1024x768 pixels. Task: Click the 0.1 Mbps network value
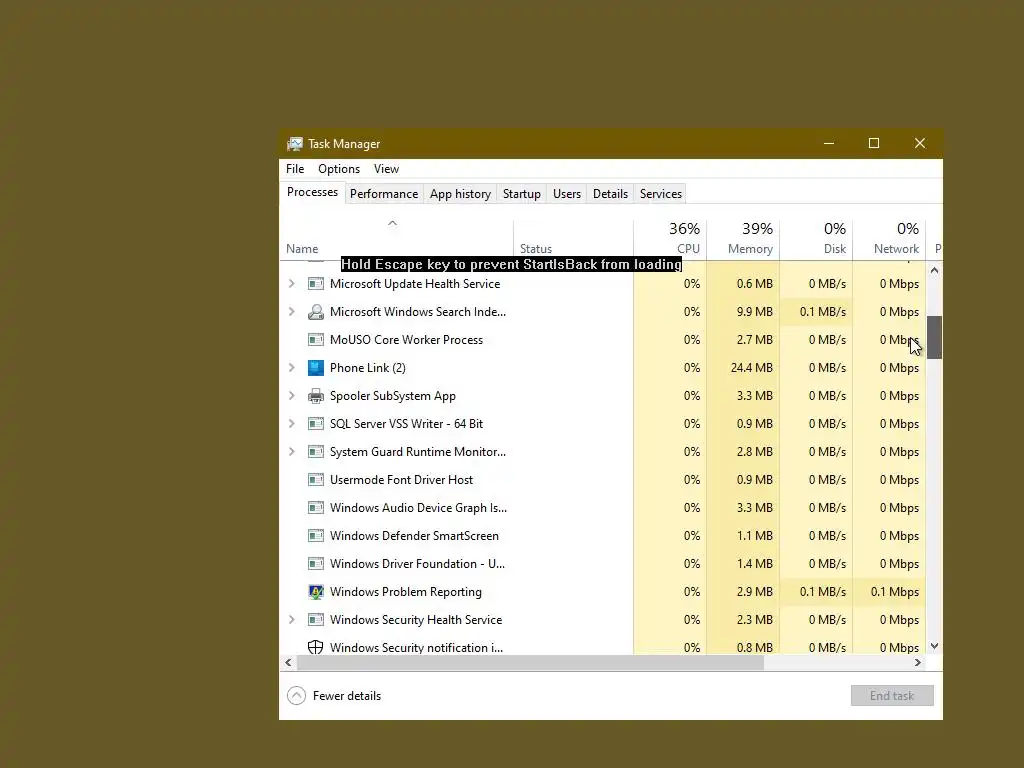click(x=895, y=592)
